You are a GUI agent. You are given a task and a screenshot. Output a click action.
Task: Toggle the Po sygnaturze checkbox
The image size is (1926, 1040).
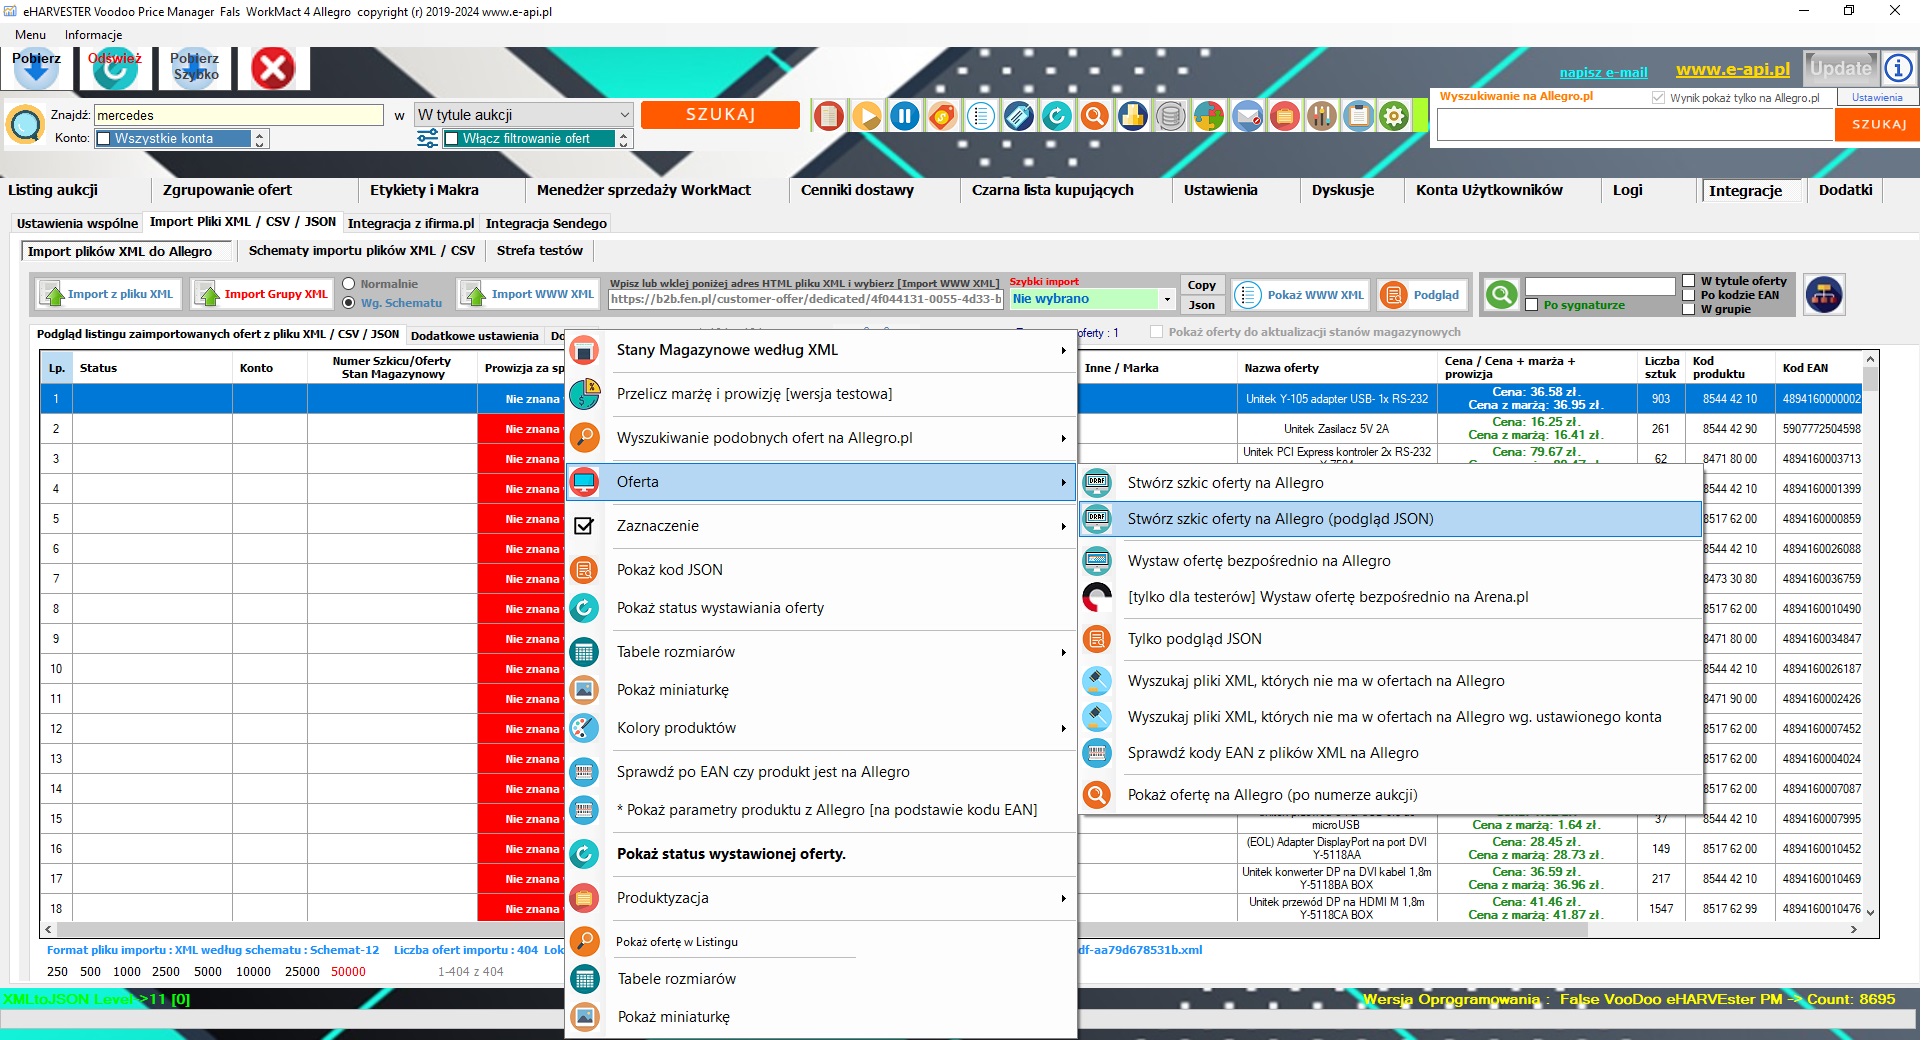coord(1531,305)
